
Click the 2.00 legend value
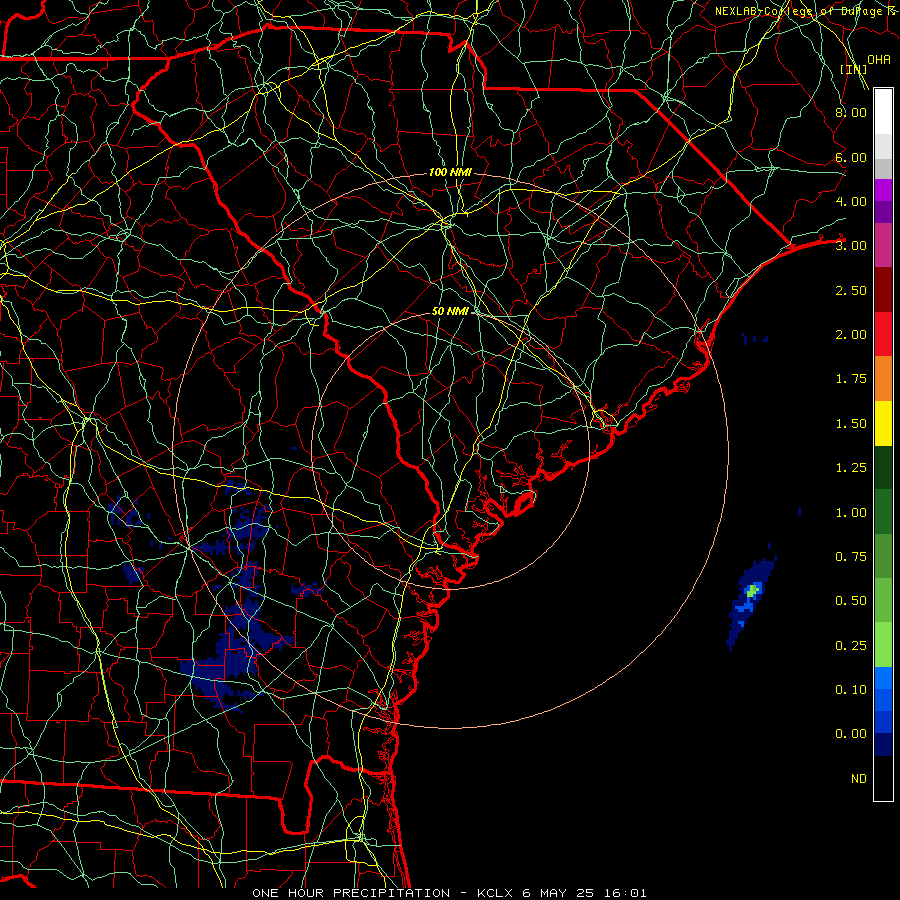851,335
